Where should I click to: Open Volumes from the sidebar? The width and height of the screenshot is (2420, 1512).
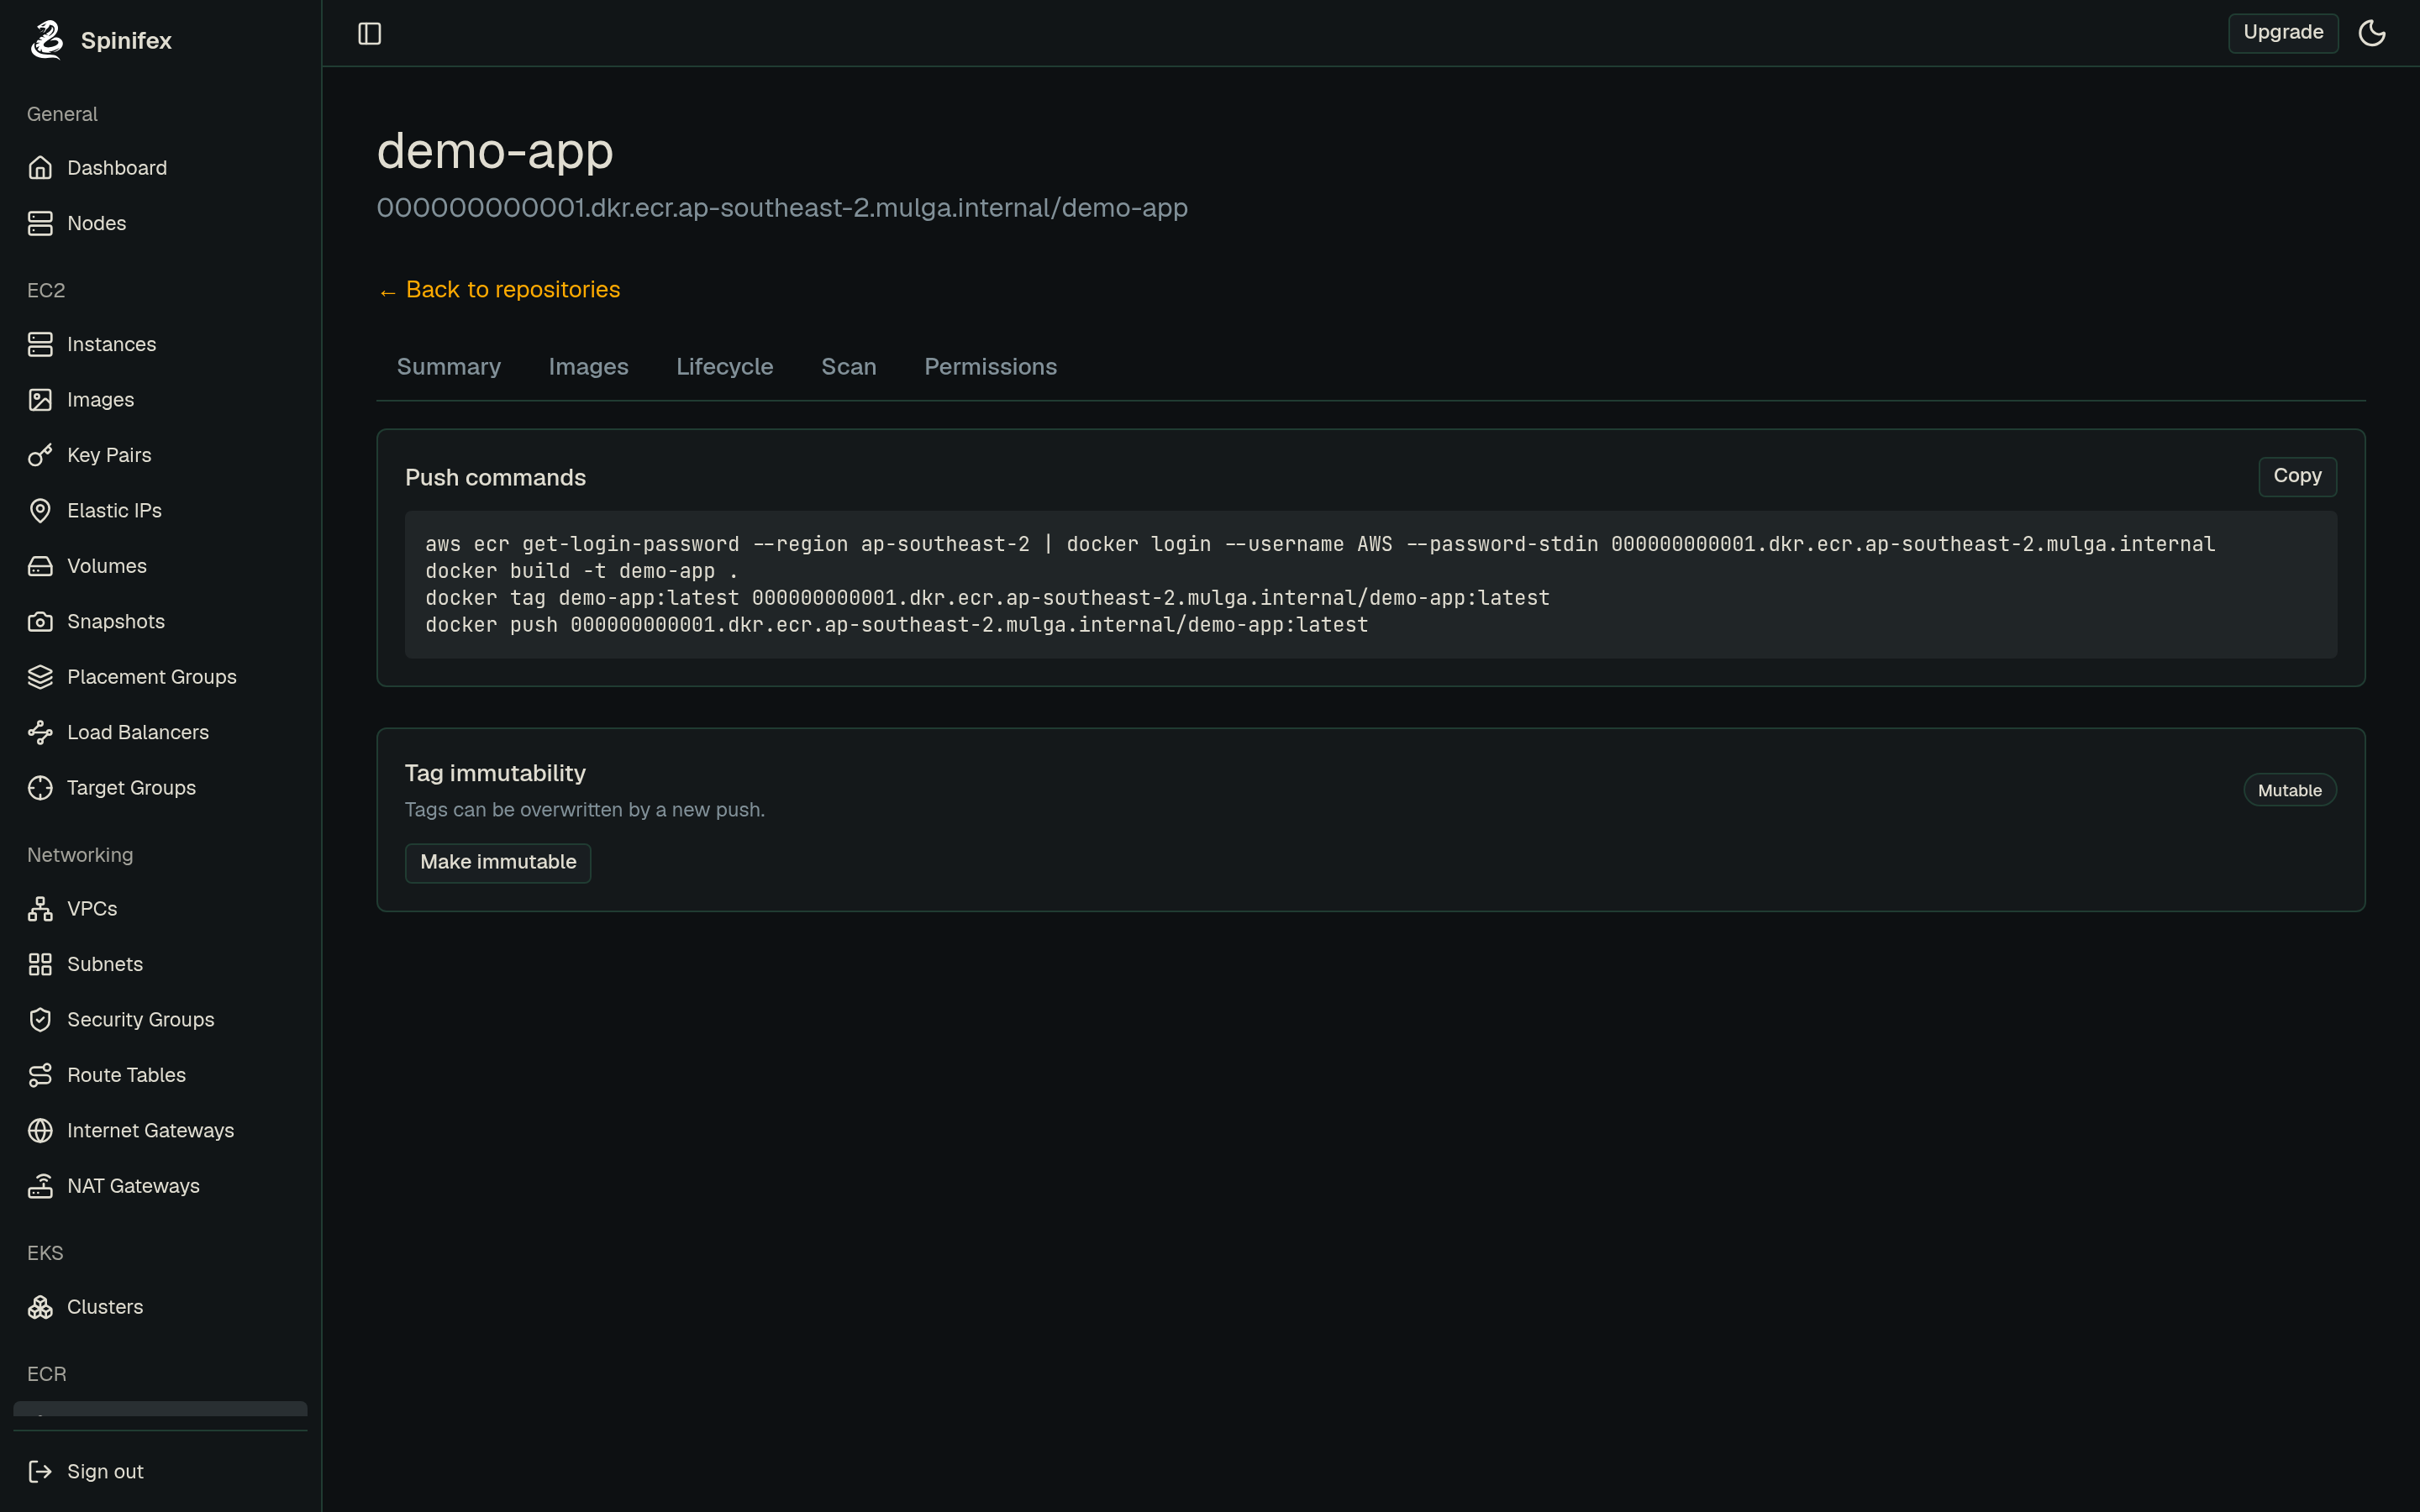pos(160,566)
